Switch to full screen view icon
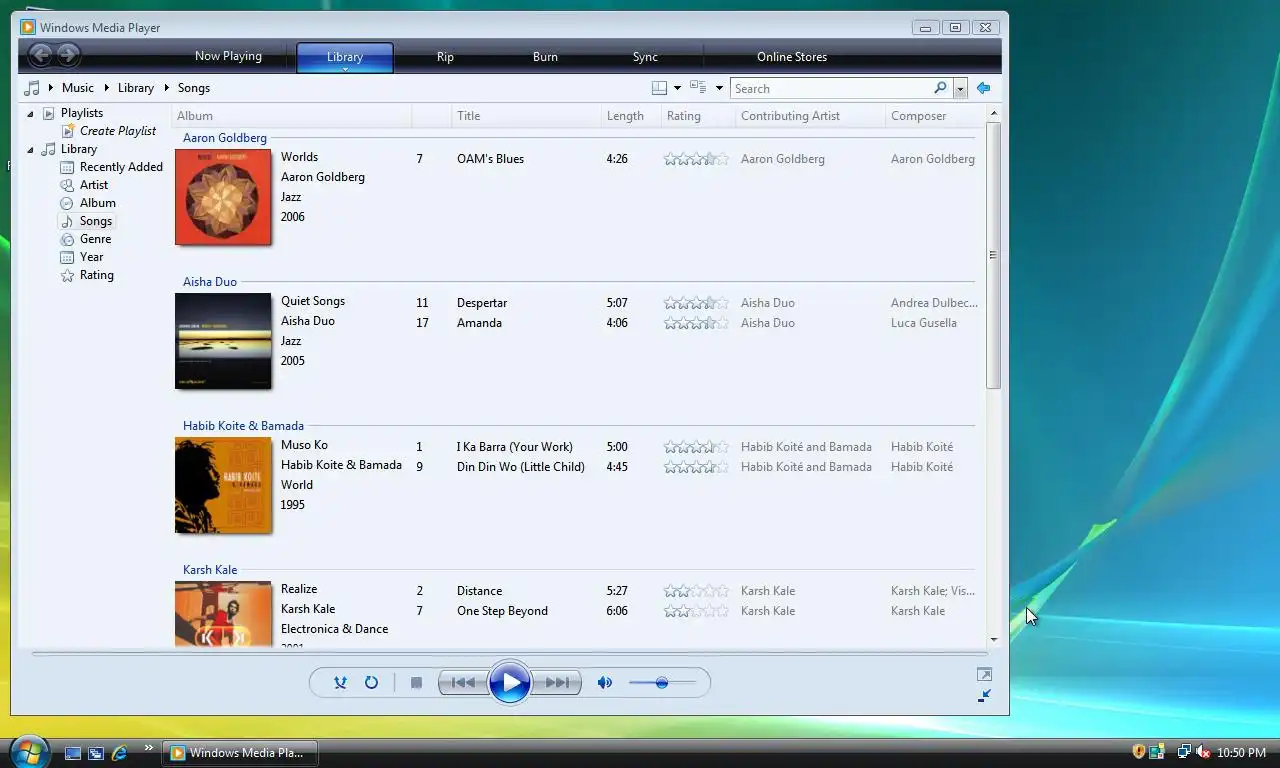This screenshot has width=1280, height=768. 984,675
